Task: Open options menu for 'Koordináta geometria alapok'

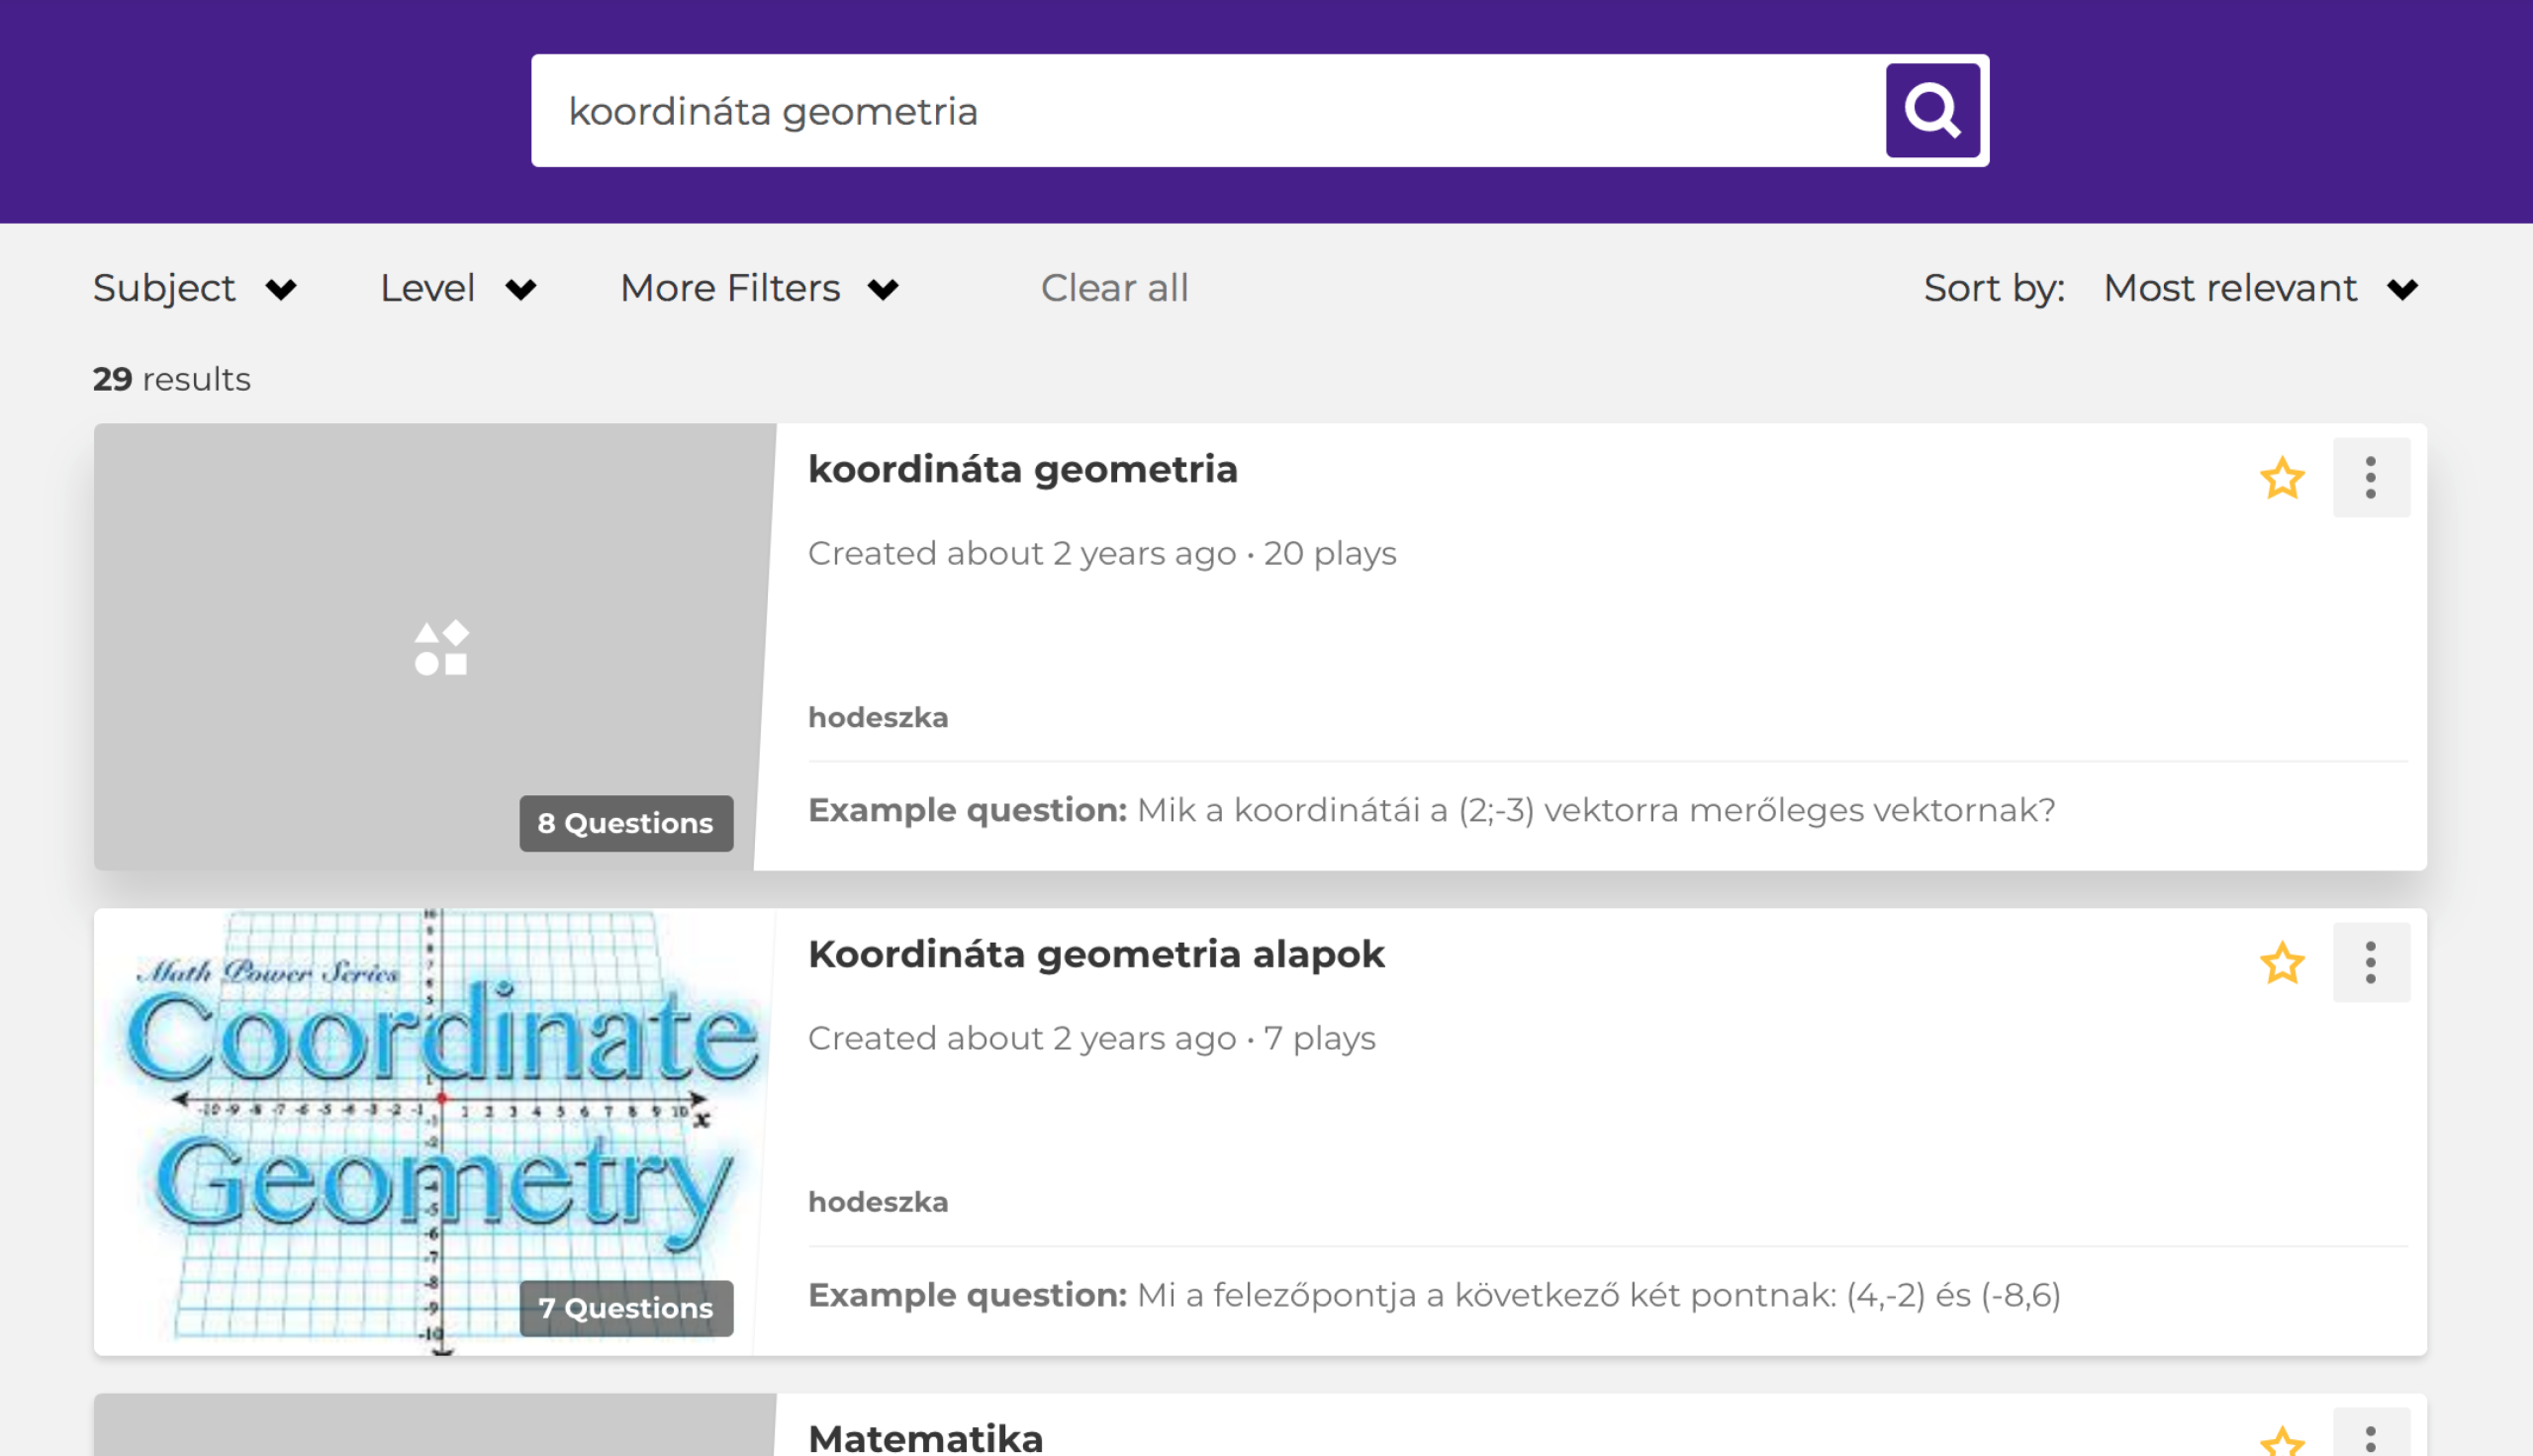Action: tap(2370, 963)
